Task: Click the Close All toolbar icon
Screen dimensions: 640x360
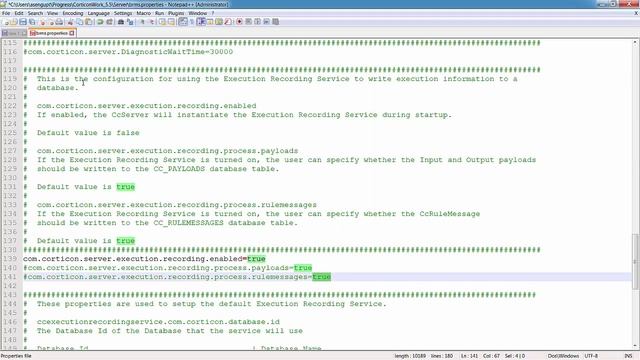Action: [x=52, y=22]
